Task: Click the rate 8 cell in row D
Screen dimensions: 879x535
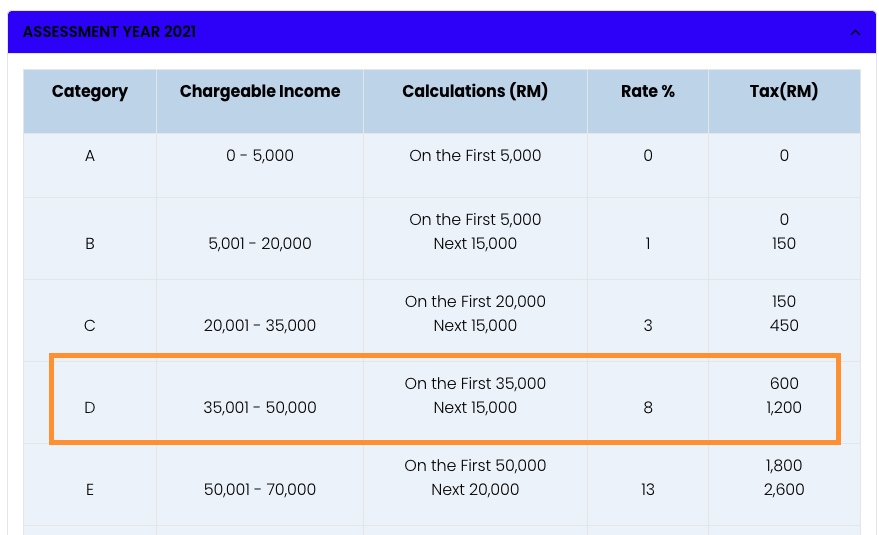Action: point(647,408)
